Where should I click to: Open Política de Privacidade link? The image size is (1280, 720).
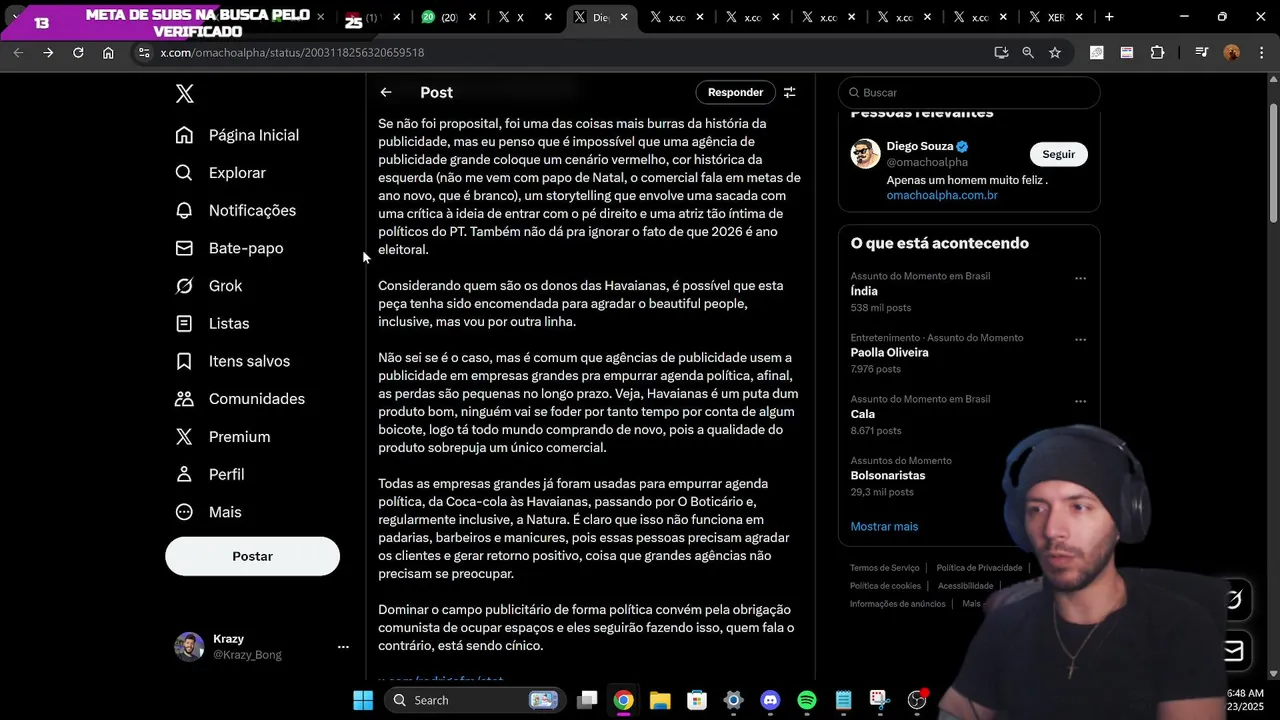click(979, 568)
